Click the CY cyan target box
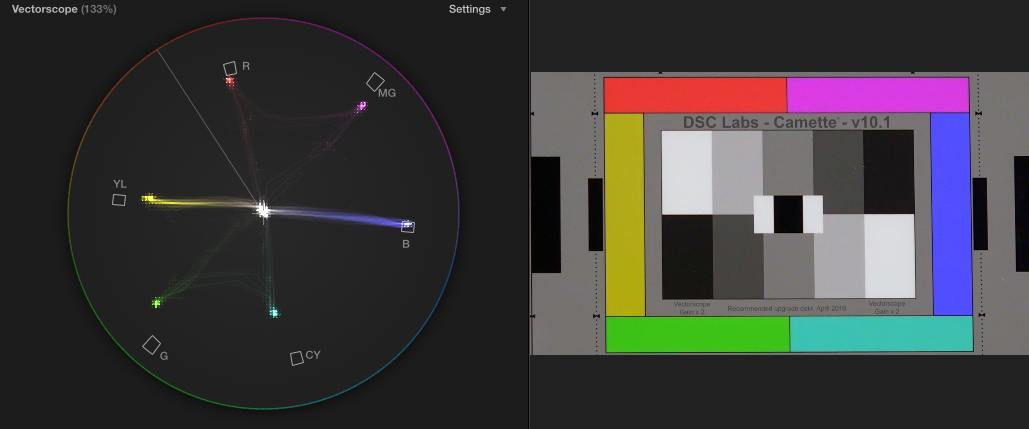 pos(296,358)
